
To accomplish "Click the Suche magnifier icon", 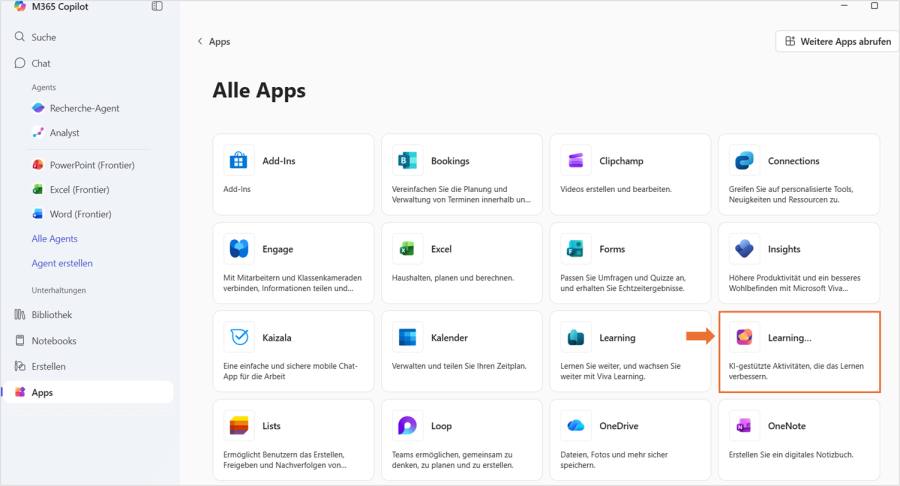I will [x=20, y=37].
